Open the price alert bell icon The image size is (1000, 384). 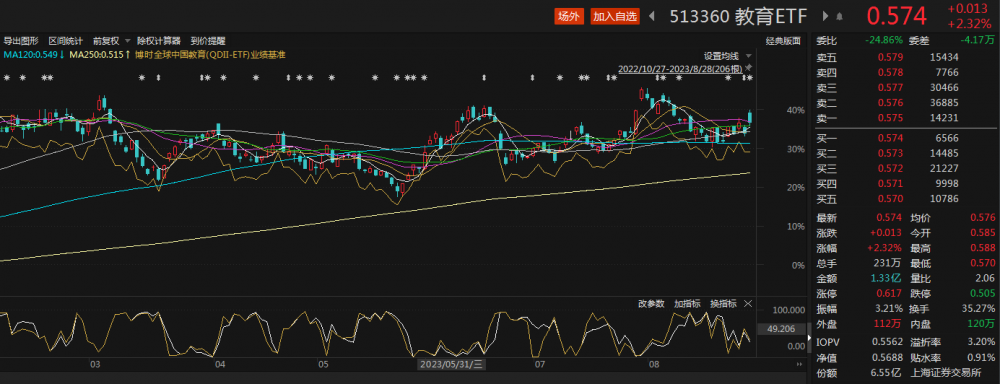tap(839, 17)
